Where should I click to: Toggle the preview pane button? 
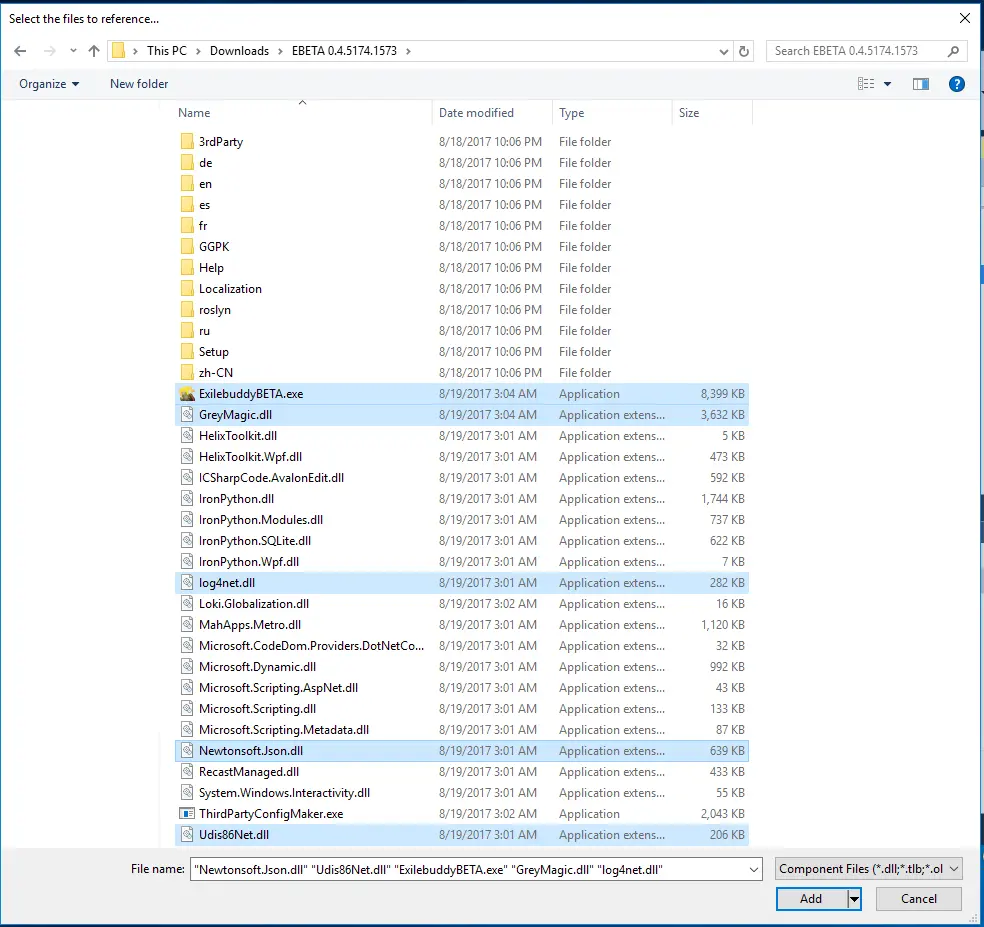[x=921, y=84]
